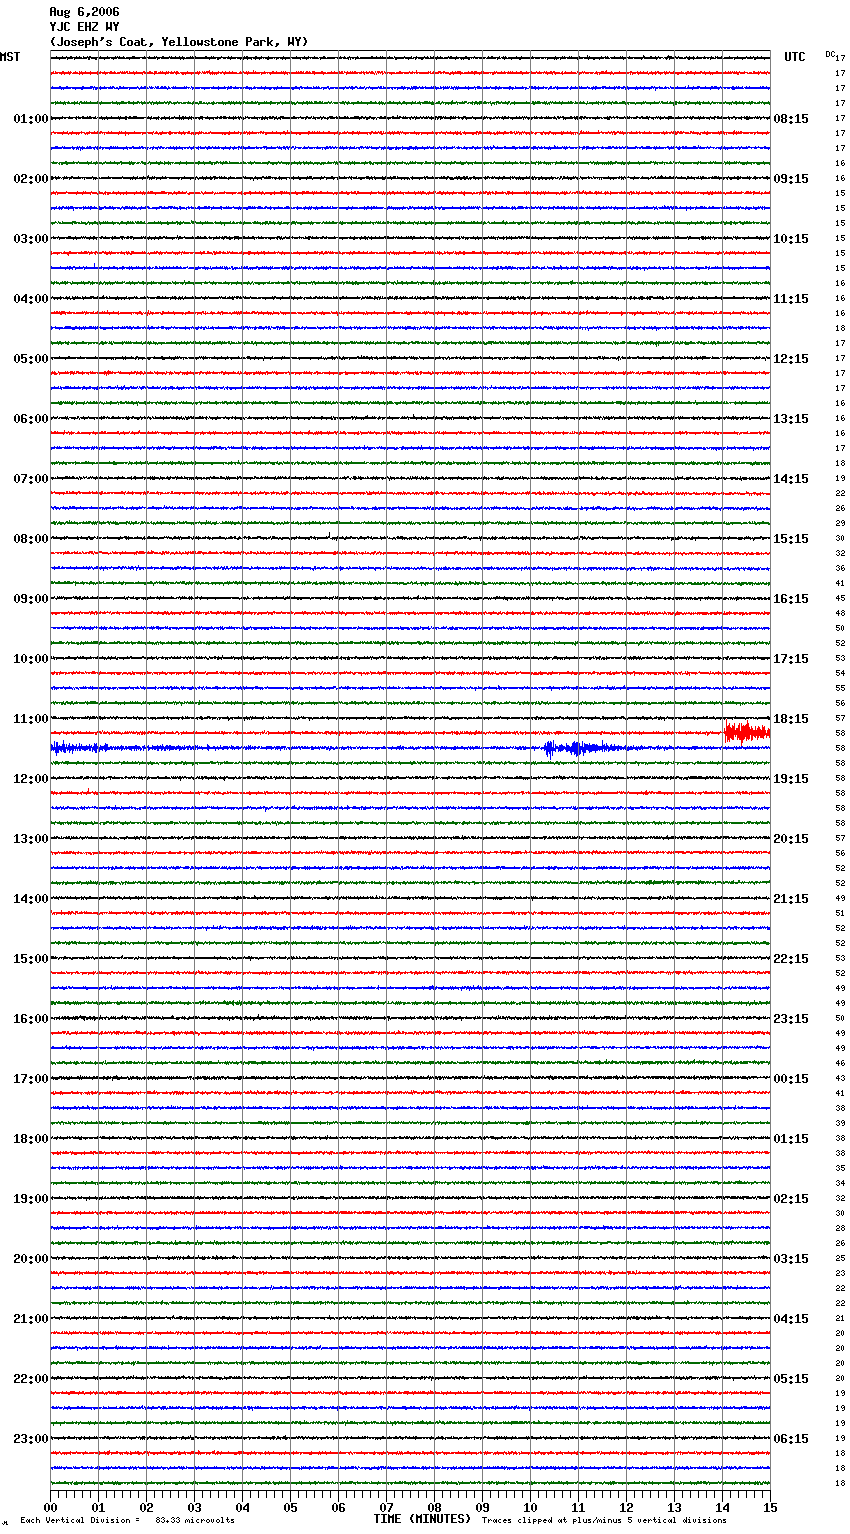The height and width of the screenshot is (1534, 850).
Task: Select the 02:00 MST time label
Action: pos(31,179)
